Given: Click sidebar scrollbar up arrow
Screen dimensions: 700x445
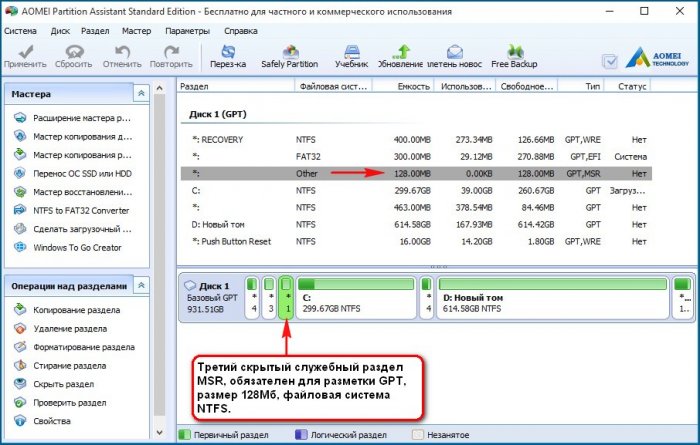Looking at the screenshot, I should 159,88.
